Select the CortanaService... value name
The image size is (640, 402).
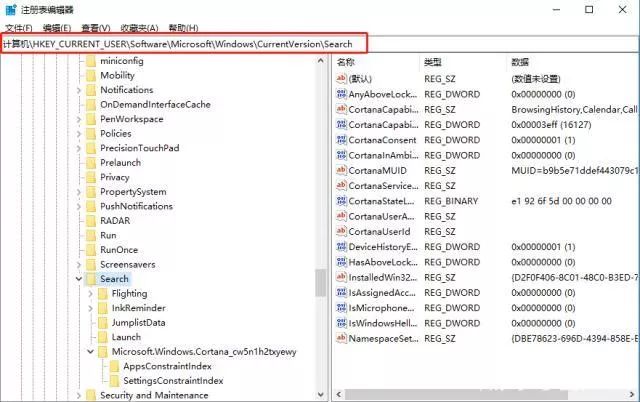coord(384,186)
